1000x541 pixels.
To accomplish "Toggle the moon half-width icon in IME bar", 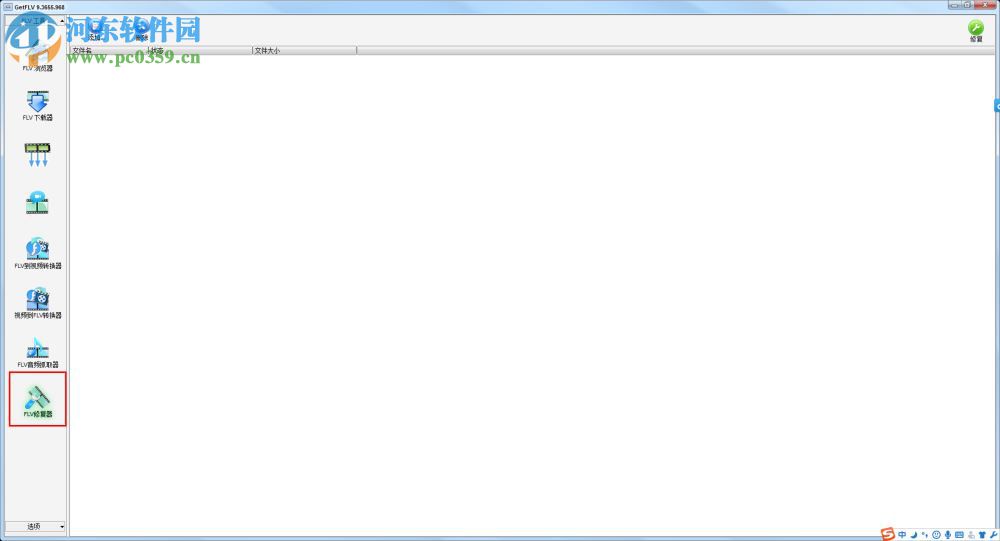I will click(x=913, y=535).
